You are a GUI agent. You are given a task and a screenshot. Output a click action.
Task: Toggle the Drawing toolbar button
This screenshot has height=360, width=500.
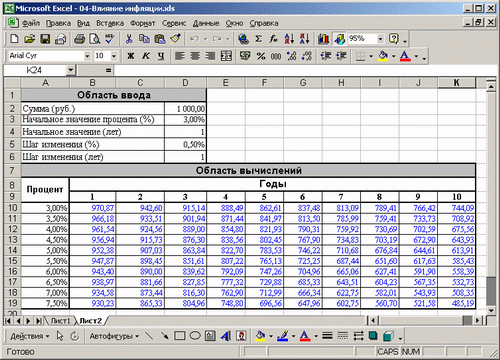click(x=339, y=39)
